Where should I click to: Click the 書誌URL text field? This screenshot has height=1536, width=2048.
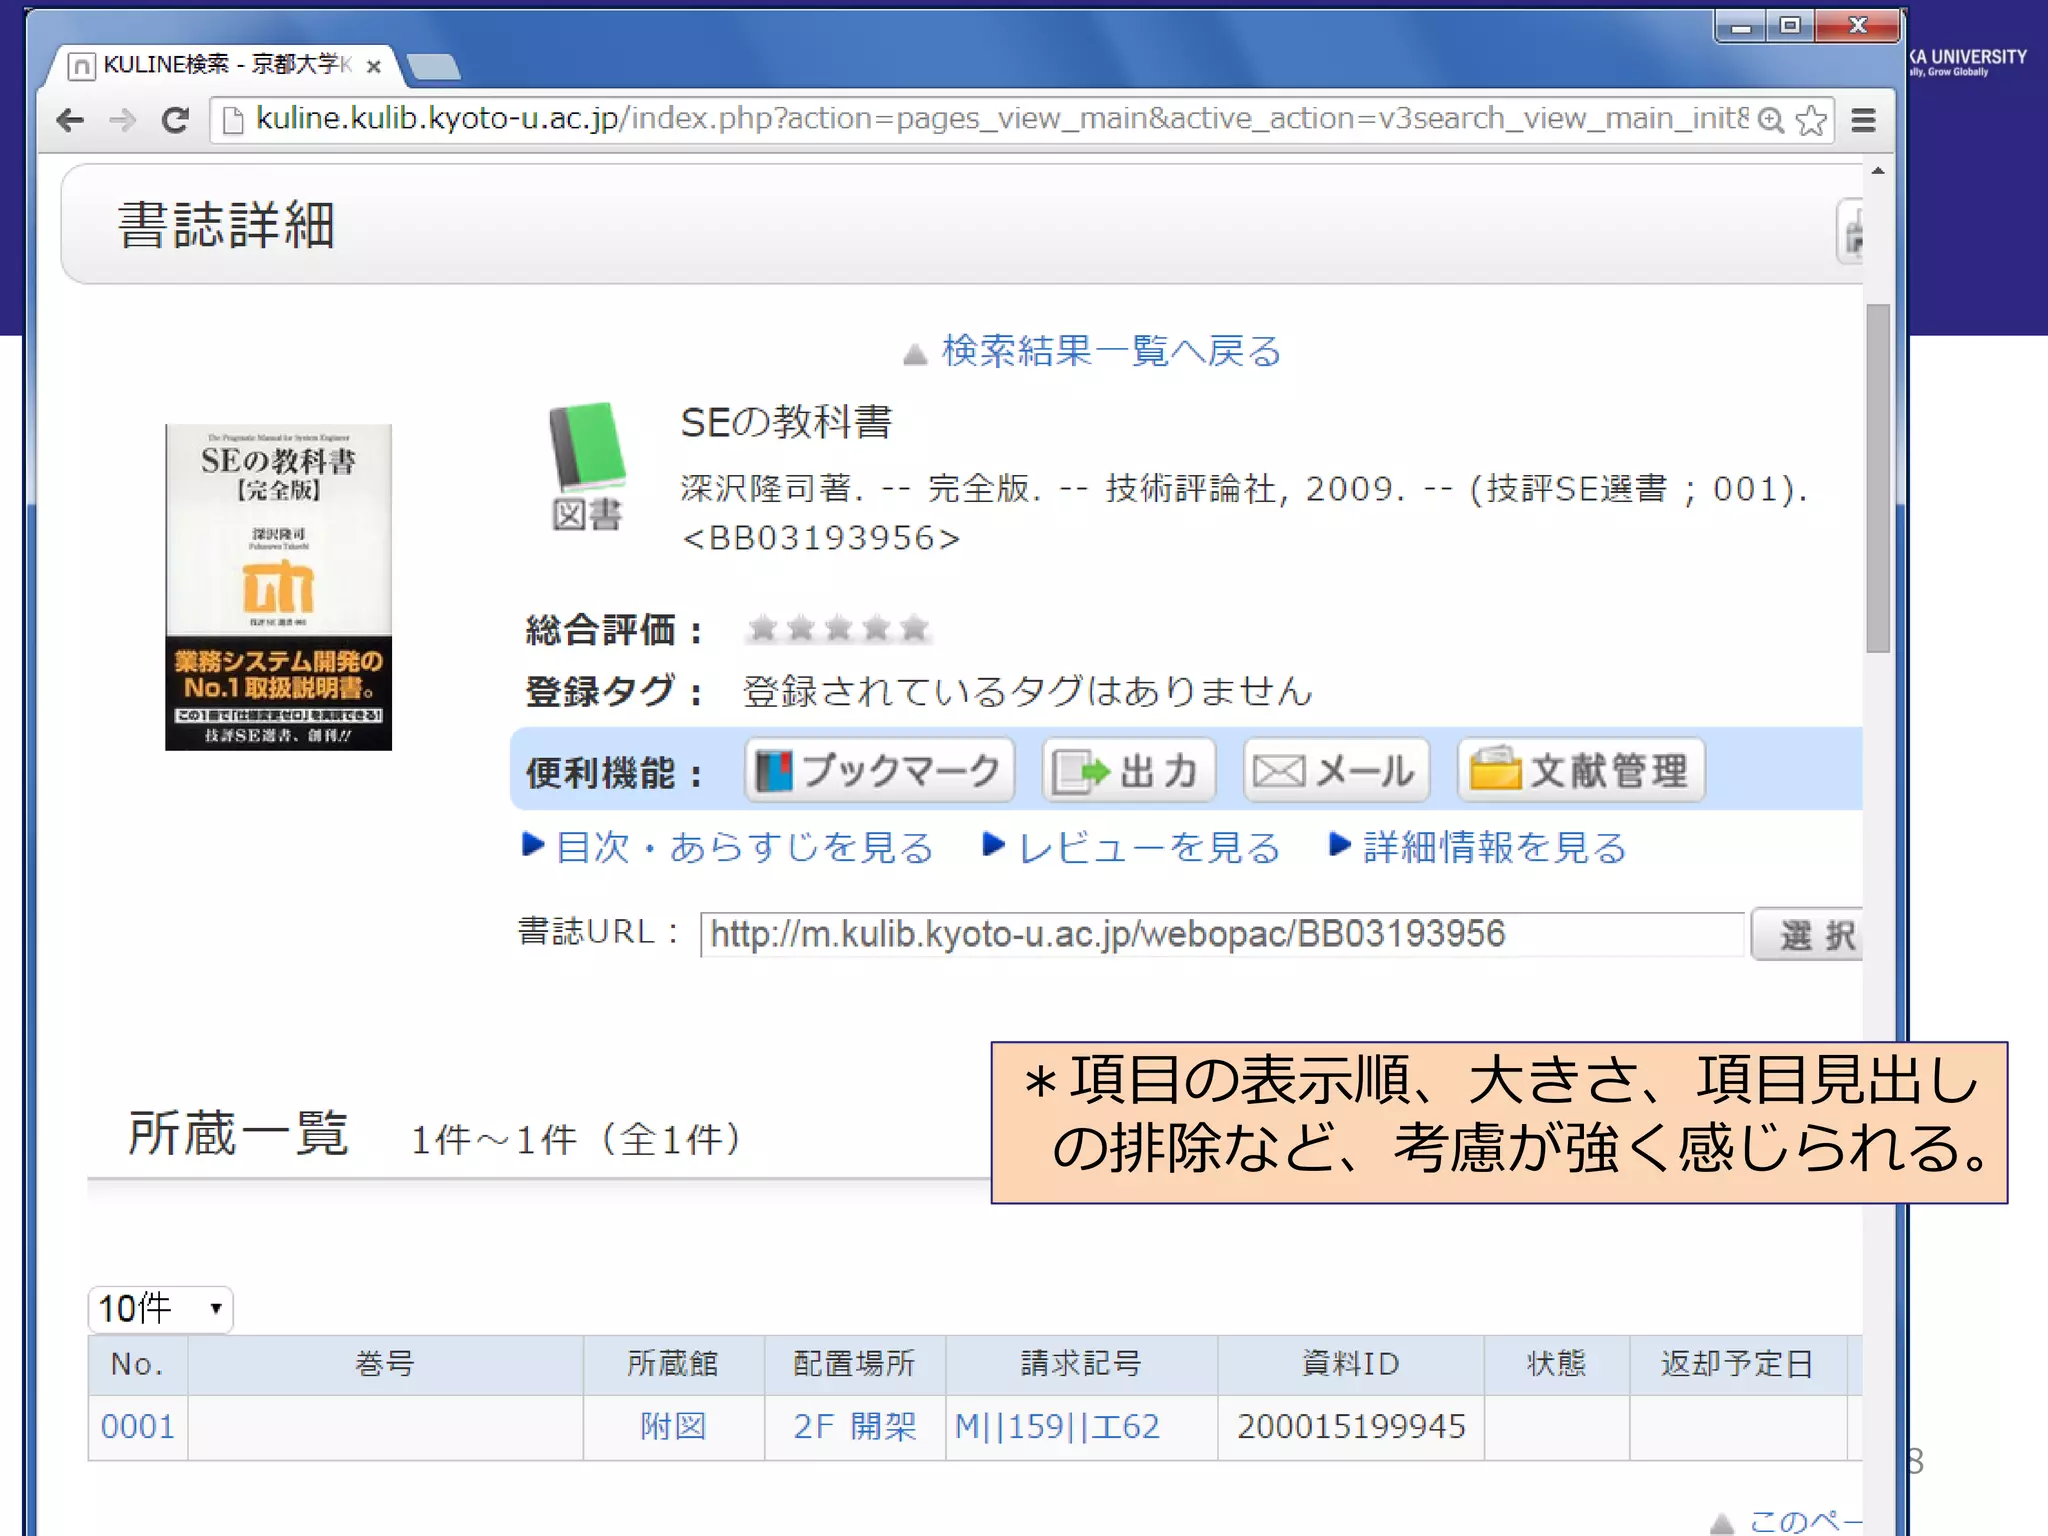point(1220,935)
